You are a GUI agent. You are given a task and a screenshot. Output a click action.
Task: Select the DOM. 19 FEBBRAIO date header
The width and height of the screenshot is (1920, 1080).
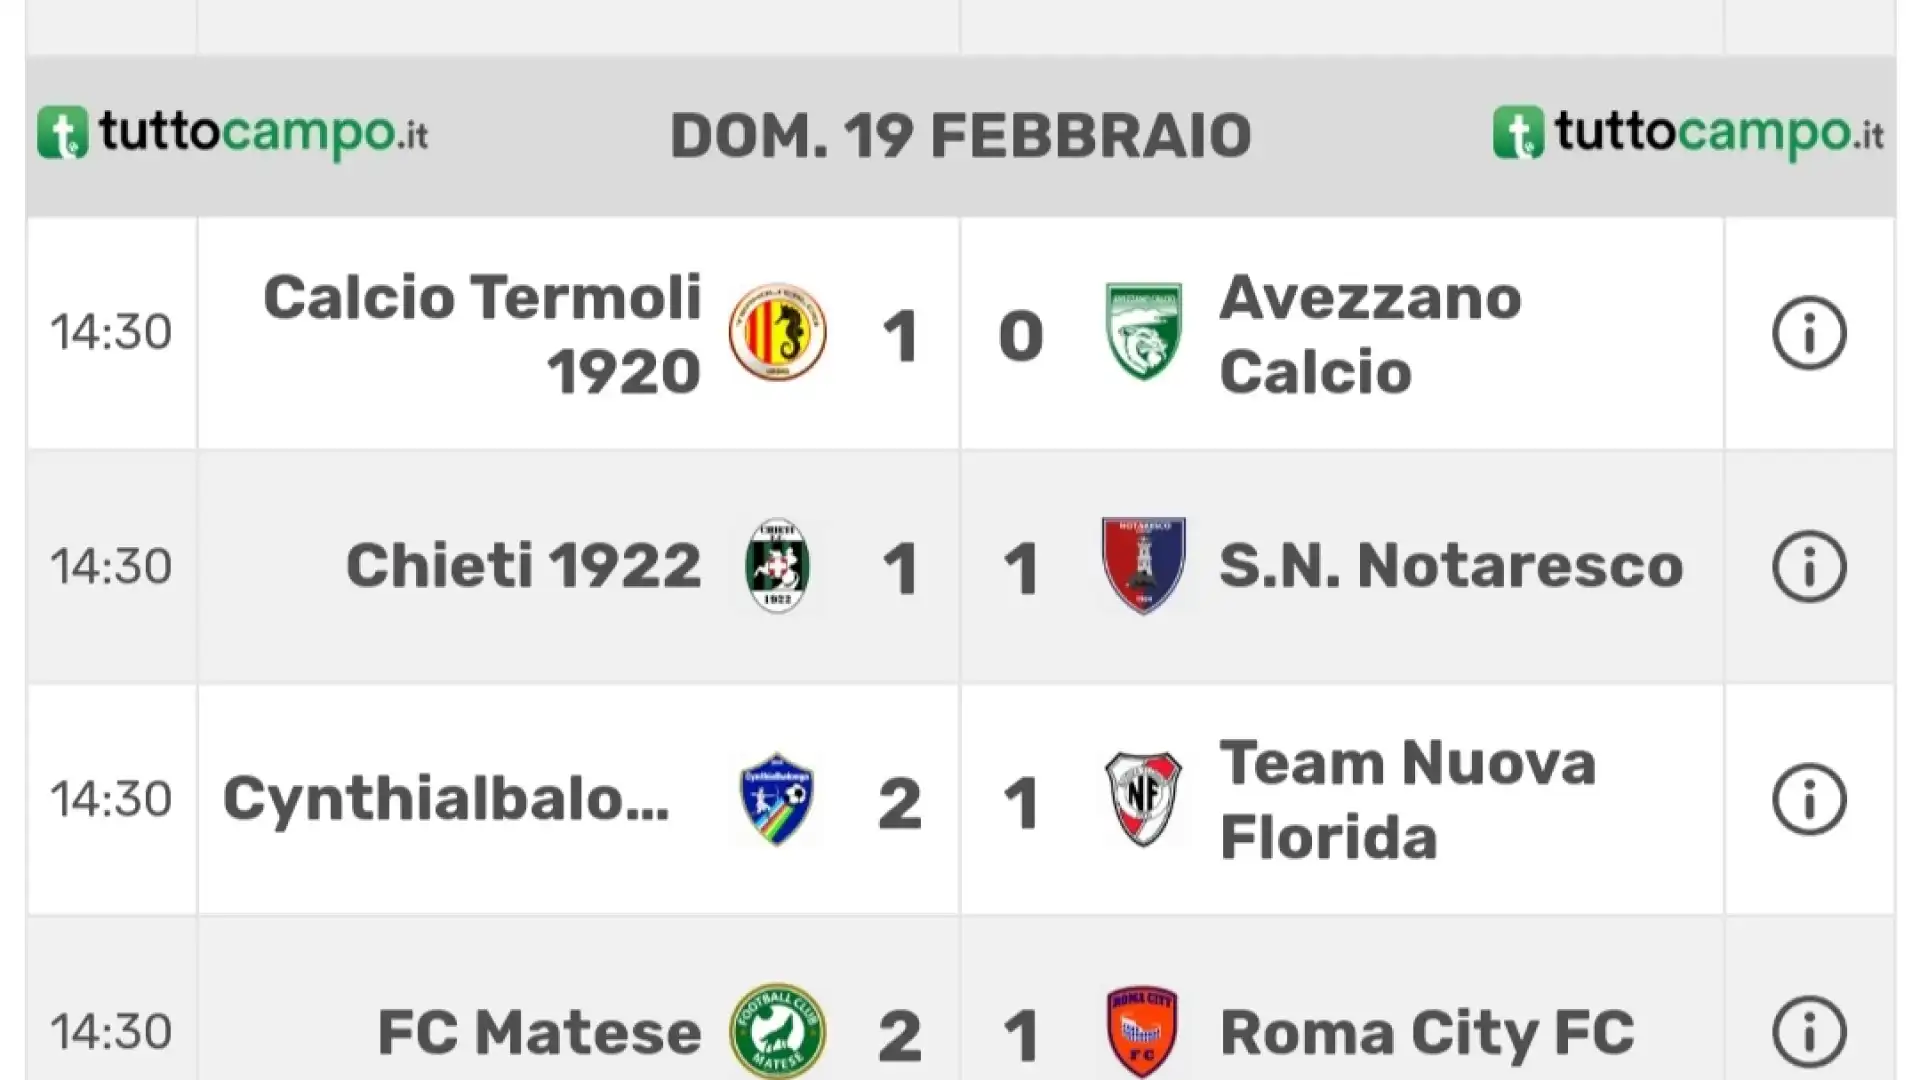pos(960,136)
